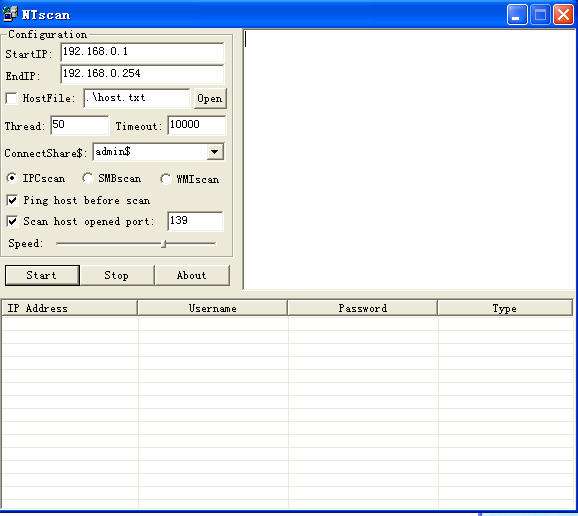The width and height of the screenshot is (578, 516).
Task: Minimize the NTscan window
Action: (517, 15)
